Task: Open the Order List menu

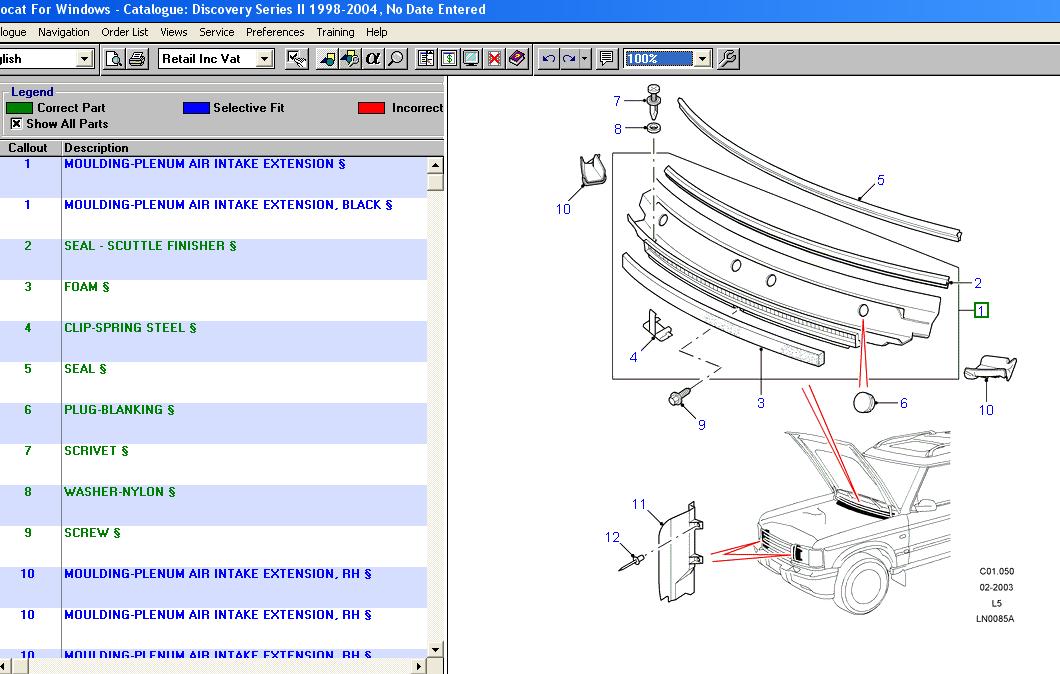Action: point(125,32)
